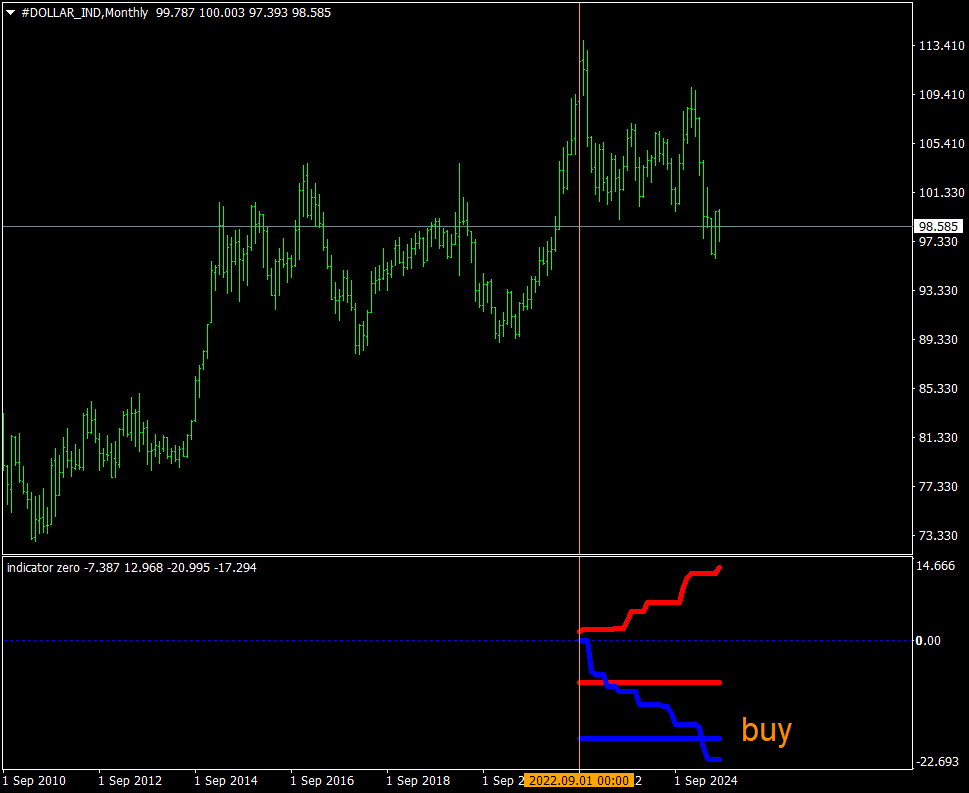The image size is (969, 793).
Task: Click the triangle arrow beside #DOLLAR_IND title
Action: click(x=10, y=13)
